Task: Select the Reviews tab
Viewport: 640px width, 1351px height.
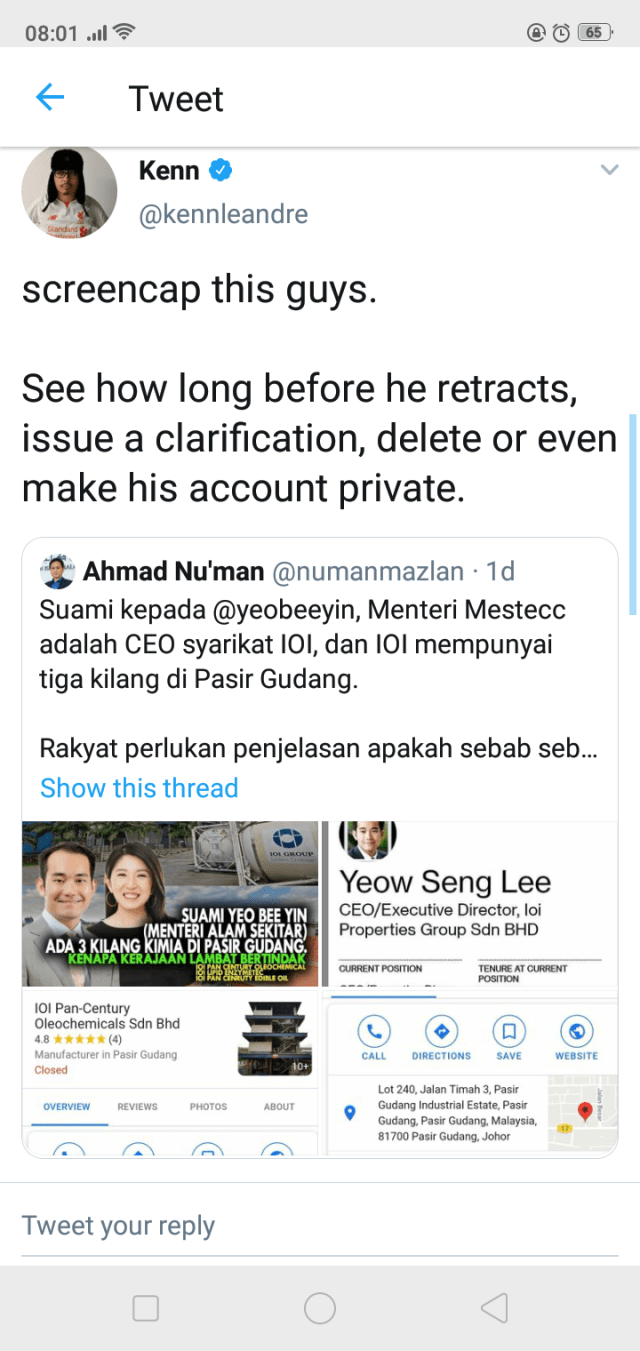Action: 137,1107
